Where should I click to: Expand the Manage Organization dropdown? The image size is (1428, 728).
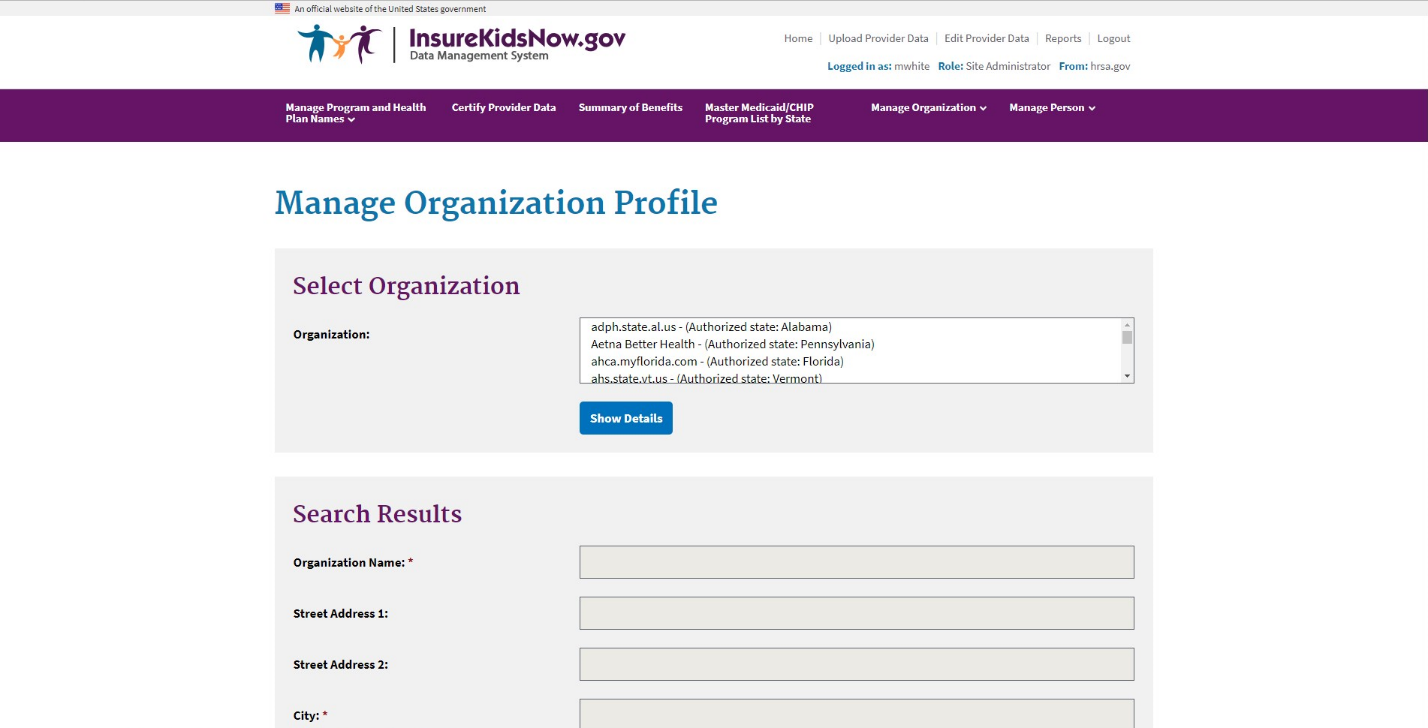point(928,107)
